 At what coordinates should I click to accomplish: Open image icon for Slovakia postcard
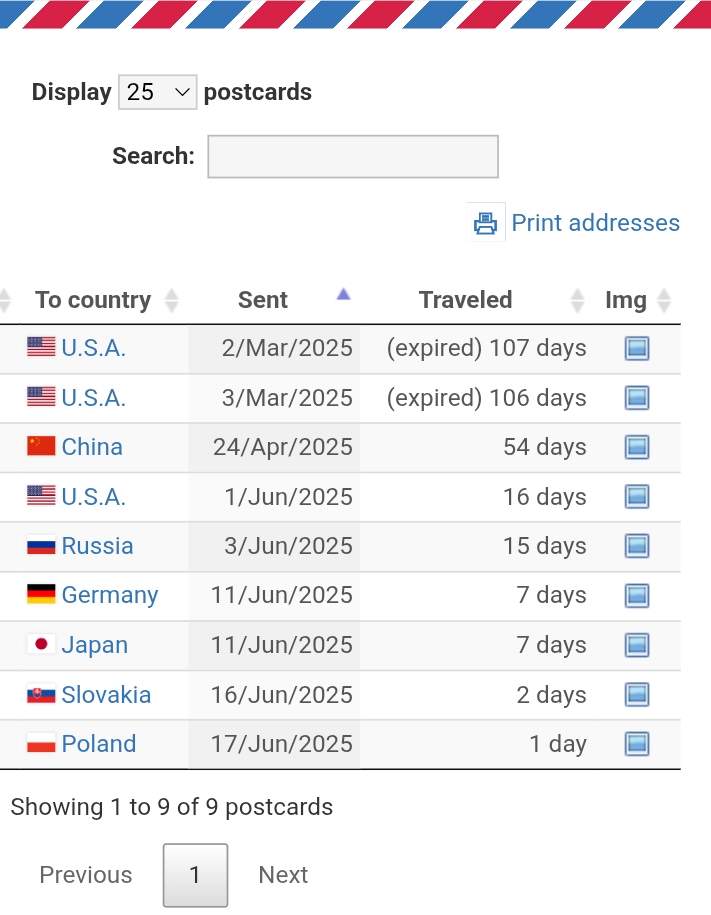[637, 695]
